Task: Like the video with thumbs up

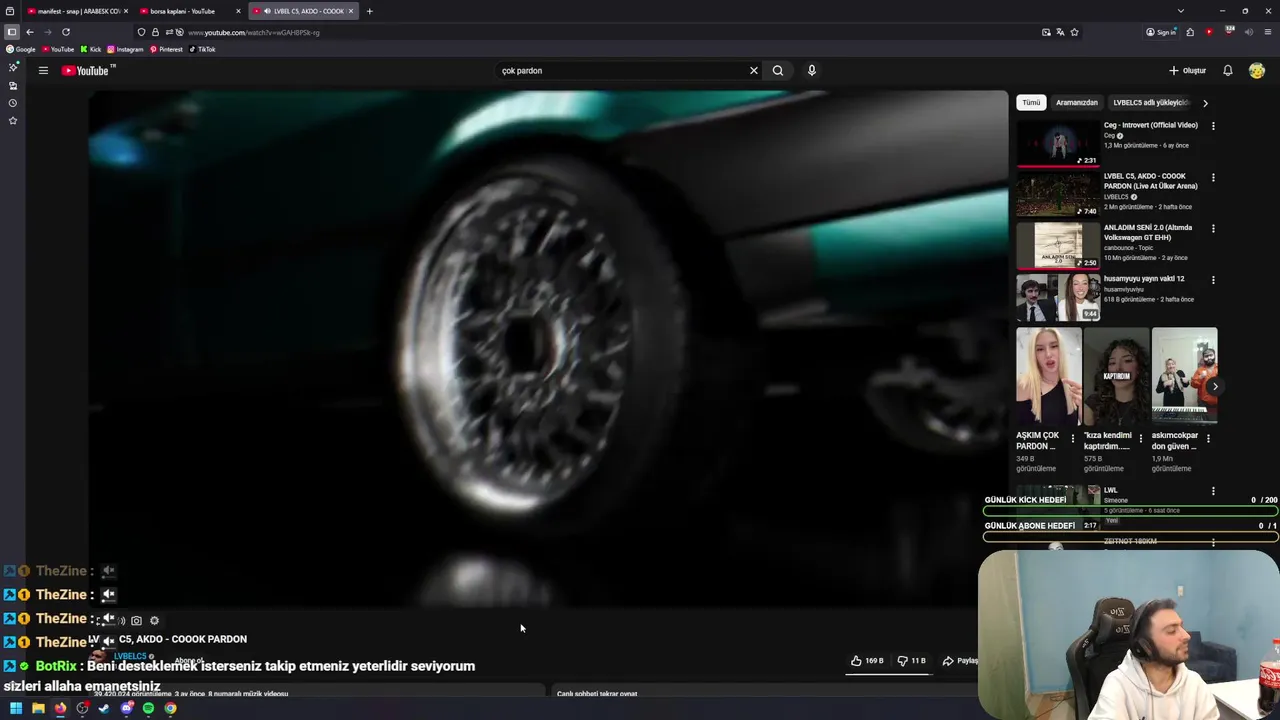Action: [867, 661]
